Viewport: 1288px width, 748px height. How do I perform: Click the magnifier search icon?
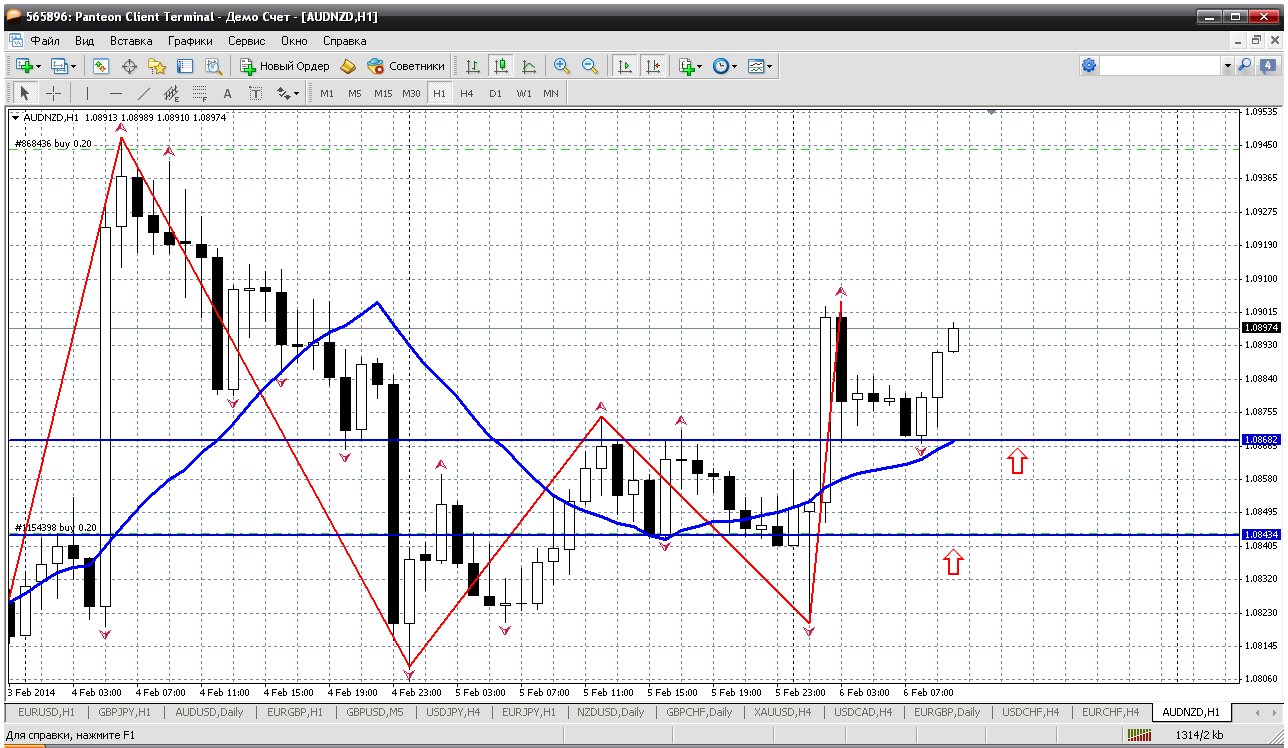tap(1245, 65)
